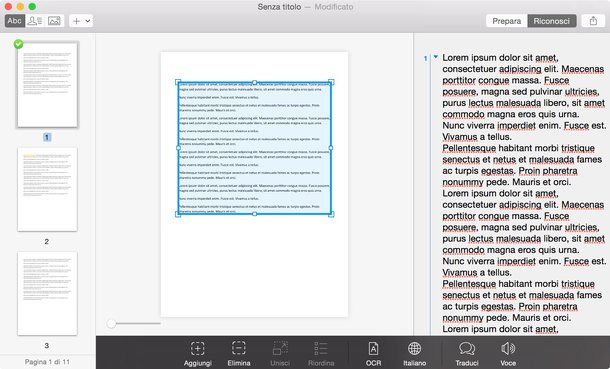This screenshot has width=610, height=369.
Task: Click the top-right handle of selection box
Action: [x=331, y=82]
